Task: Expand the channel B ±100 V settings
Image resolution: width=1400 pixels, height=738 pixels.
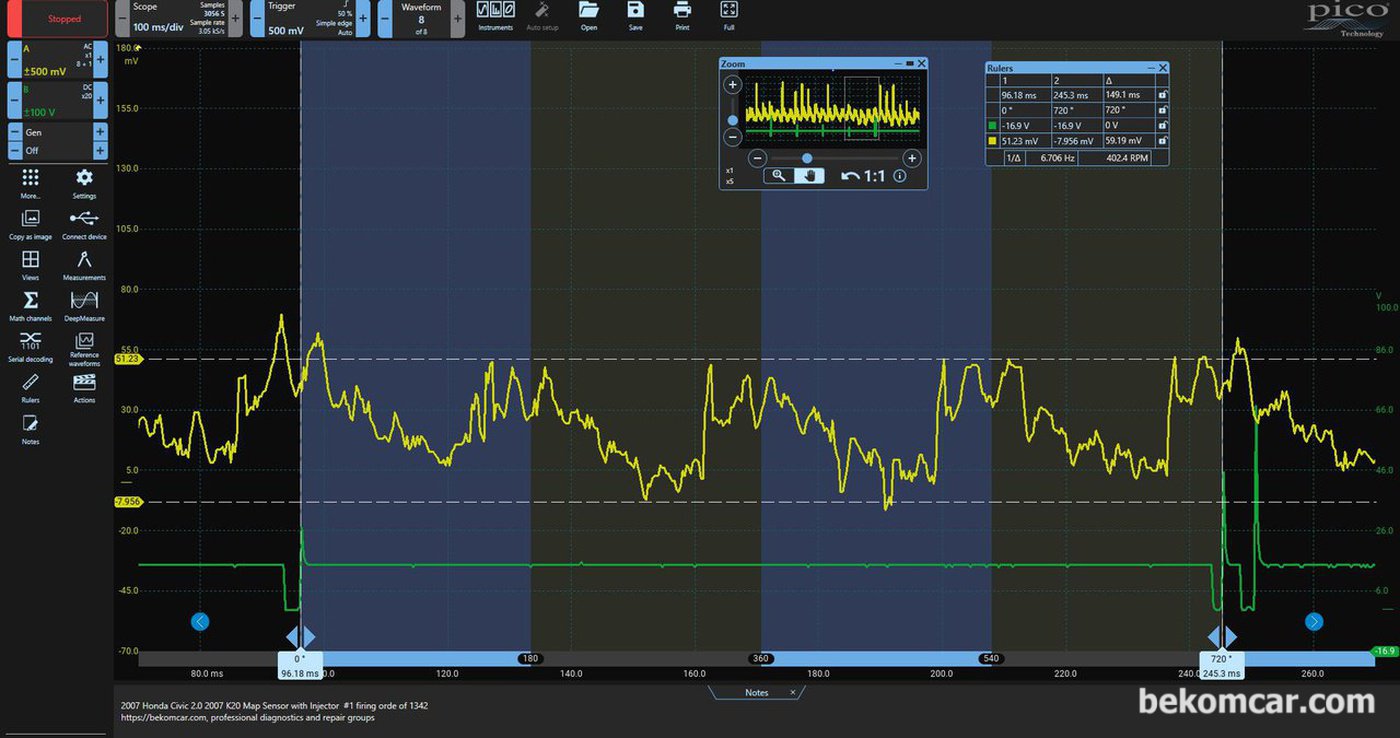Action: coord(58,101)
